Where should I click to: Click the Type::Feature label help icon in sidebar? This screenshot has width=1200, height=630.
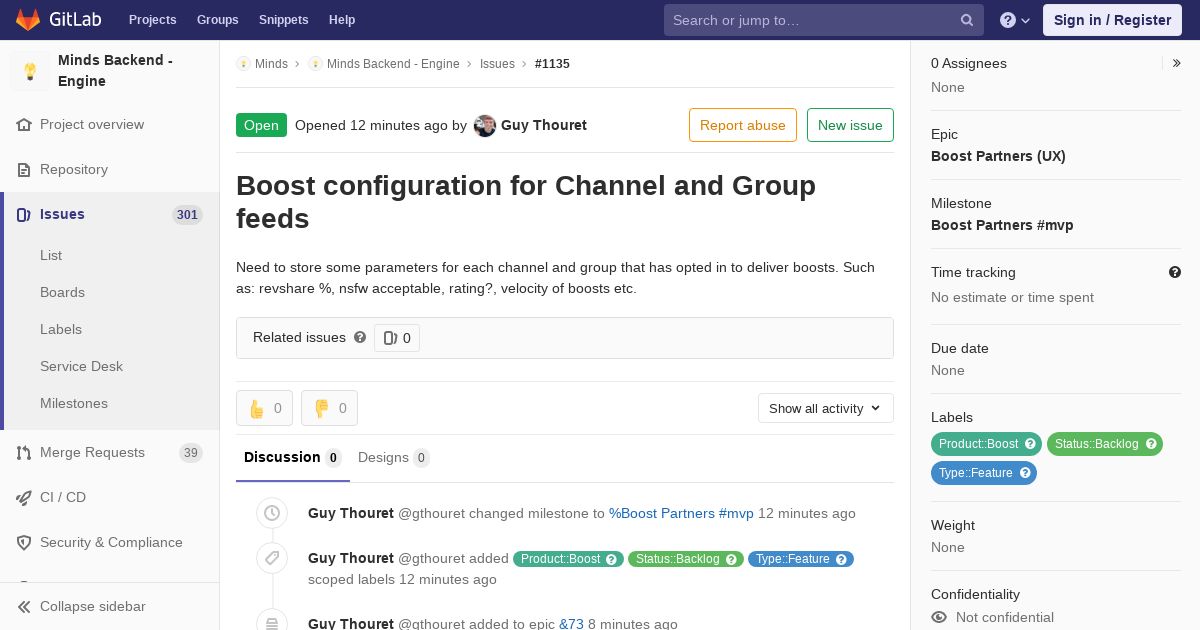[x=1025, y=473]
